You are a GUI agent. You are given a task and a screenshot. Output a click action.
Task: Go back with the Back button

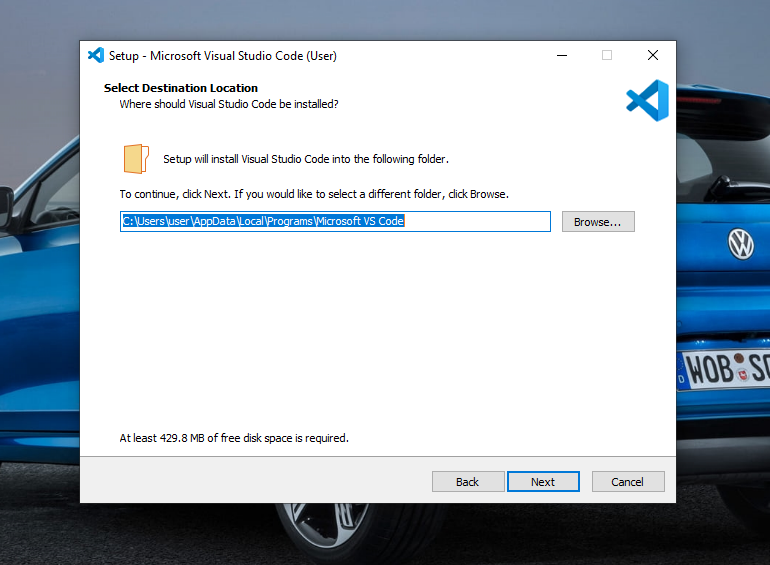click(468, 482)
